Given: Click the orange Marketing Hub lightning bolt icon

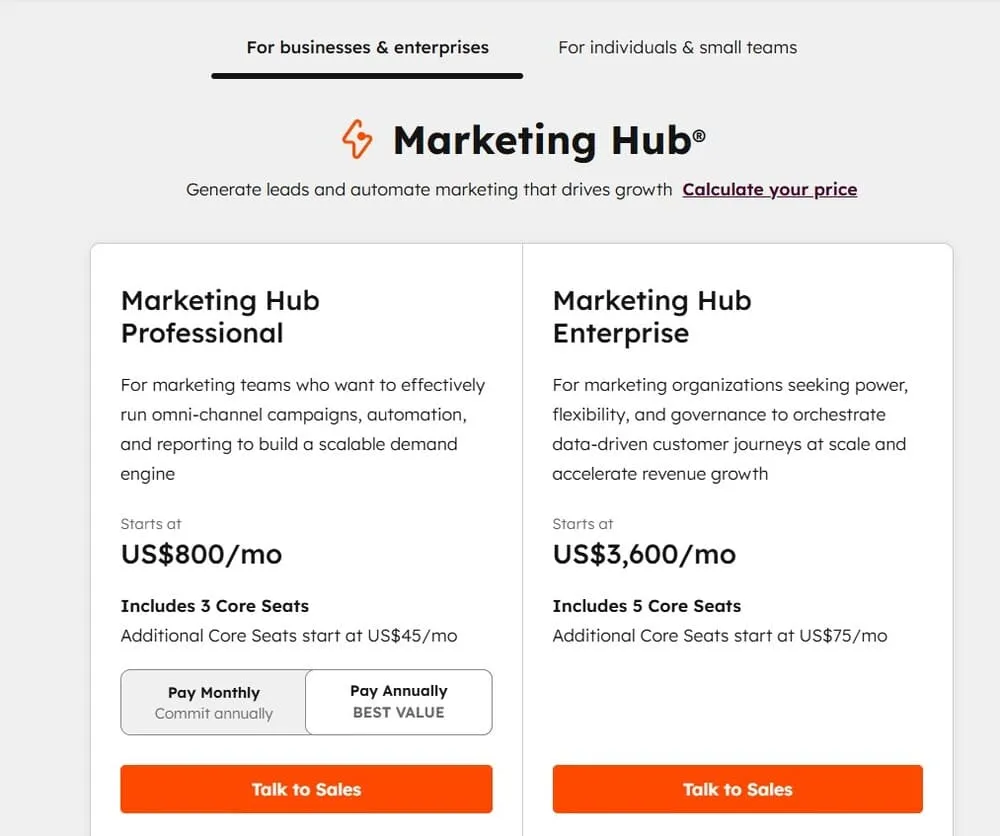Looking at the screenshot, I should 357,140.
